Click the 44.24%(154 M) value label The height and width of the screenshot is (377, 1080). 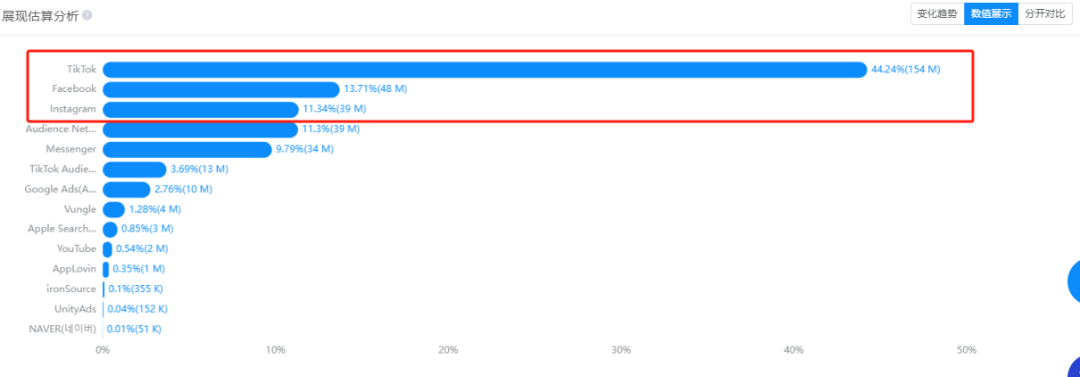pyautogui.click(x=906, y=70)
